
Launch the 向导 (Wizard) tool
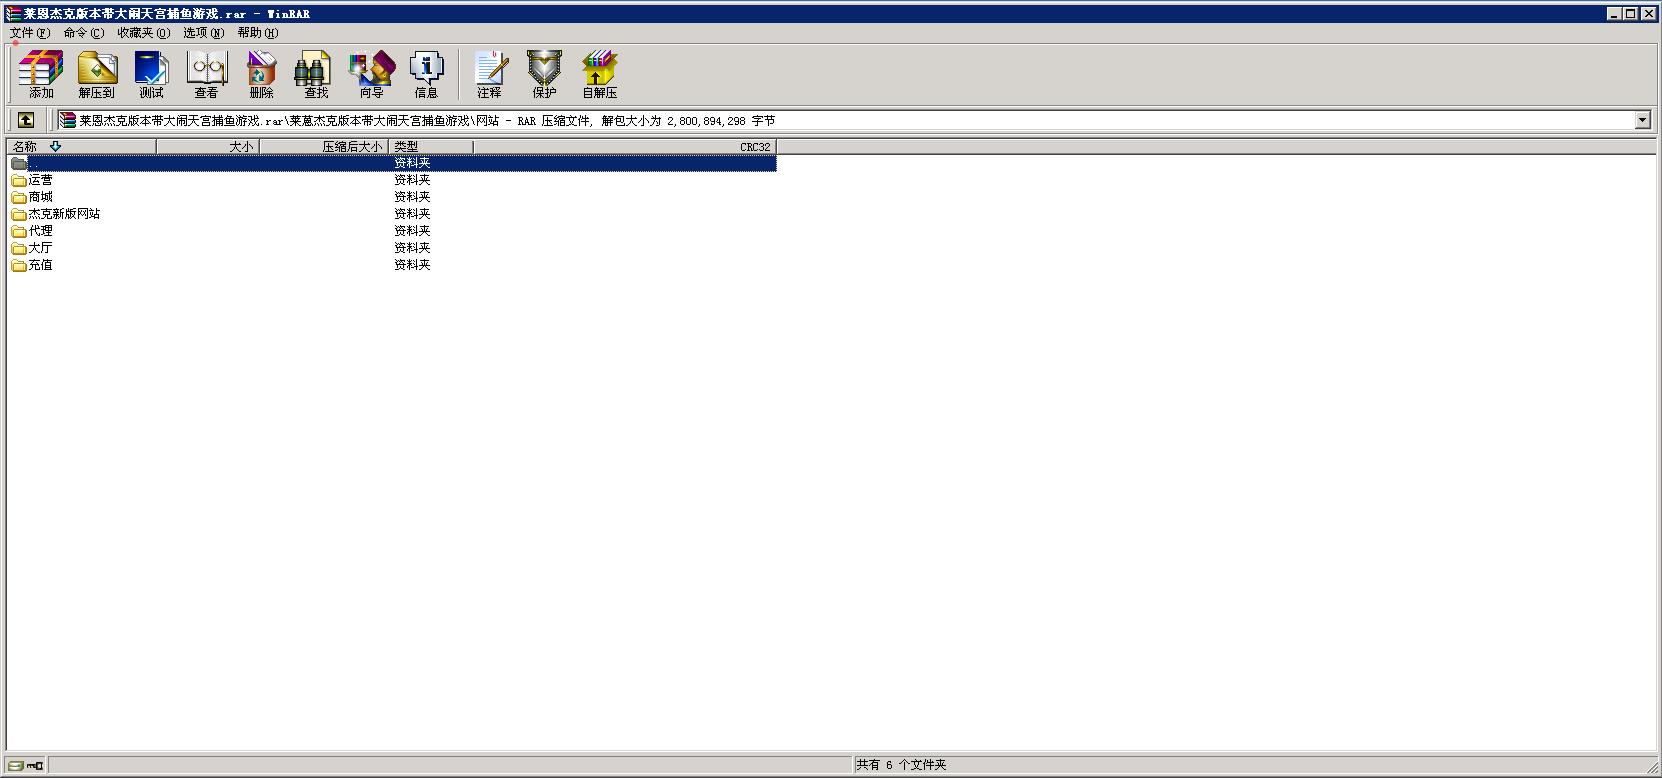pos(371,75)
